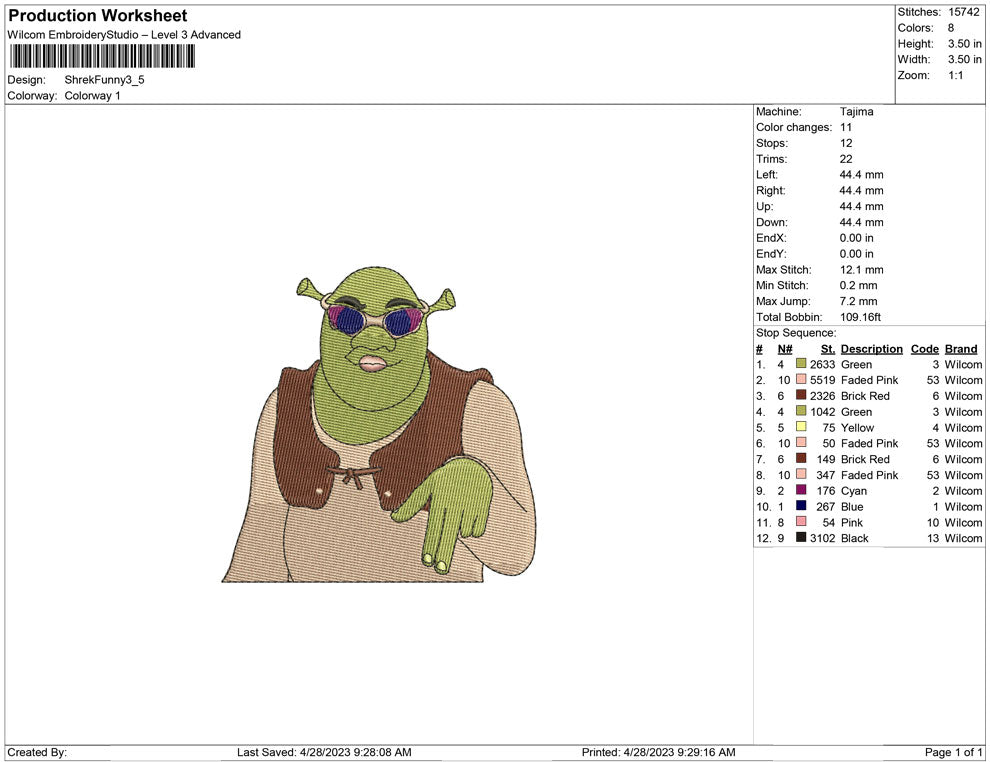
Task: Click the Yellow description in stop 5
Action: 857,427
